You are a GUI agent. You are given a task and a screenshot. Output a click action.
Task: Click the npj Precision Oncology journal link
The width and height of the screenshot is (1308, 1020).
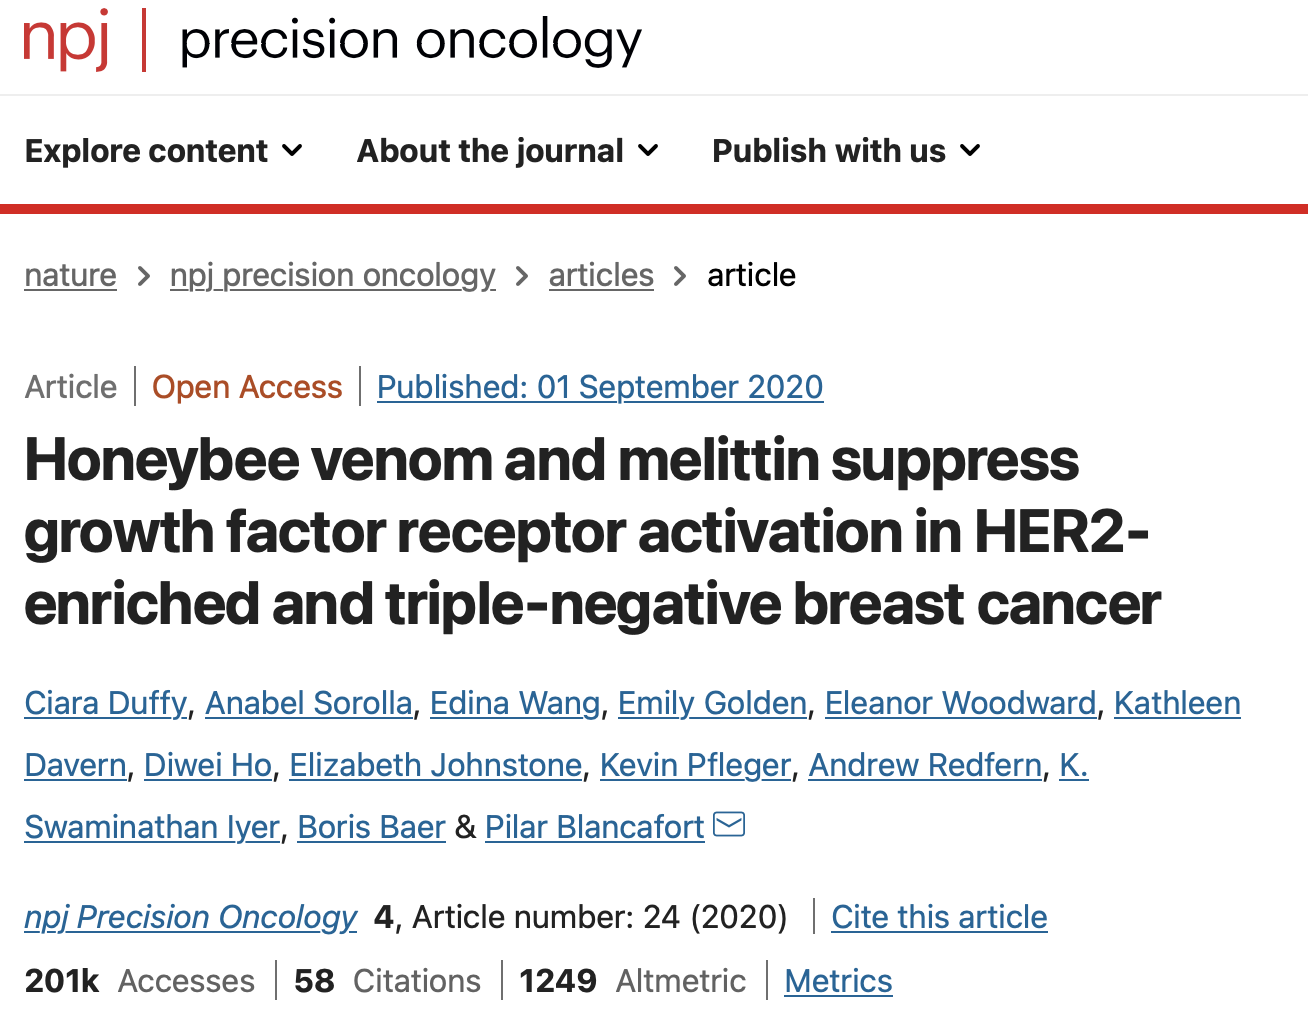(191, 917)
